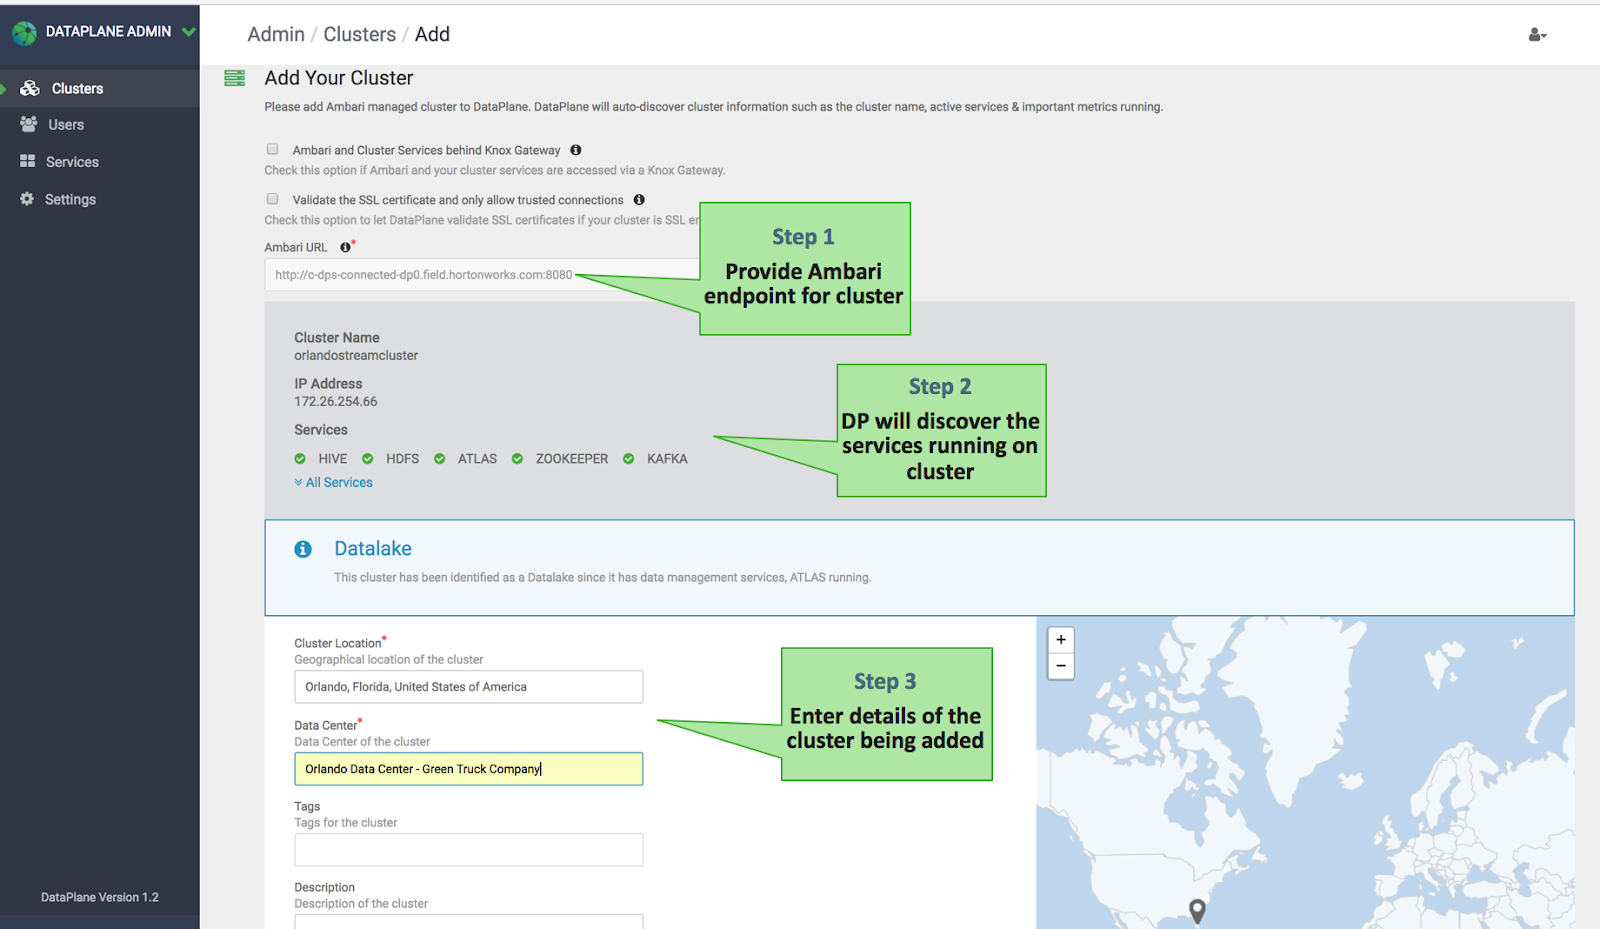
Task: Click the HIVE service check icon
Action: pyautogui.click(x=300, y=459)
